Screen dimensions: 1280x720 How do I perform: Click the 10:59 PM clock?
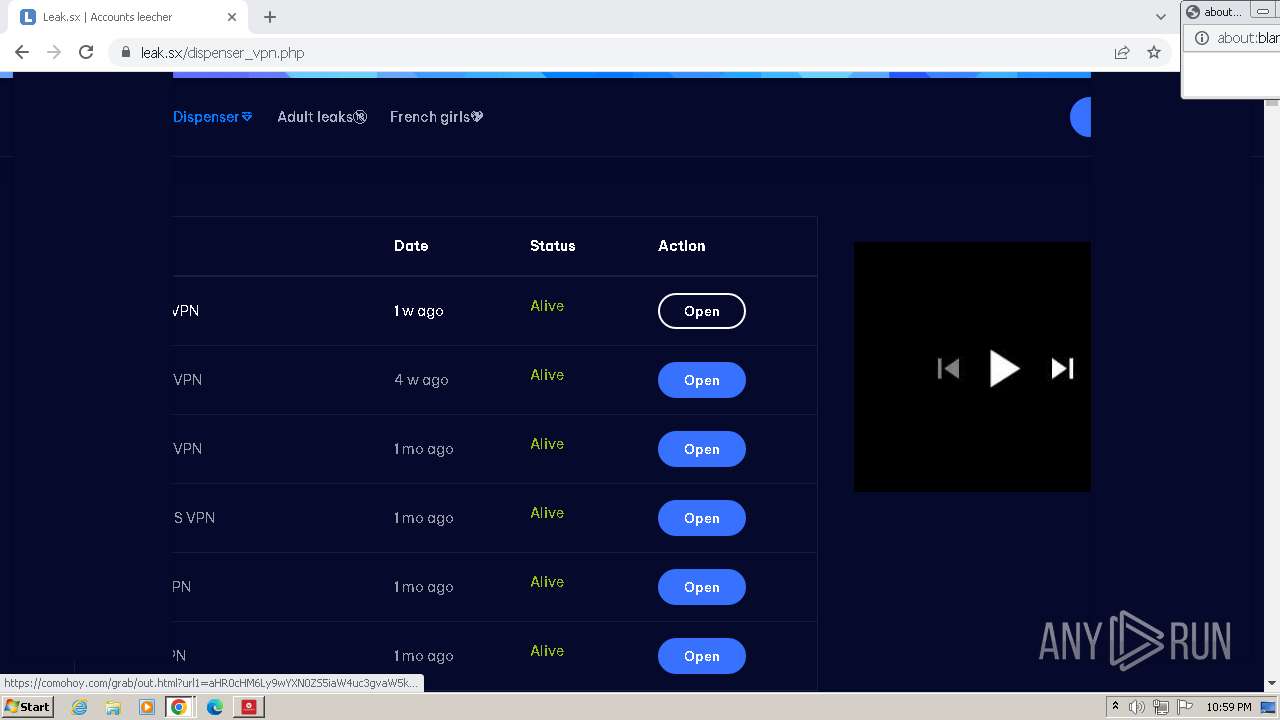click(x=1228, y=707)
